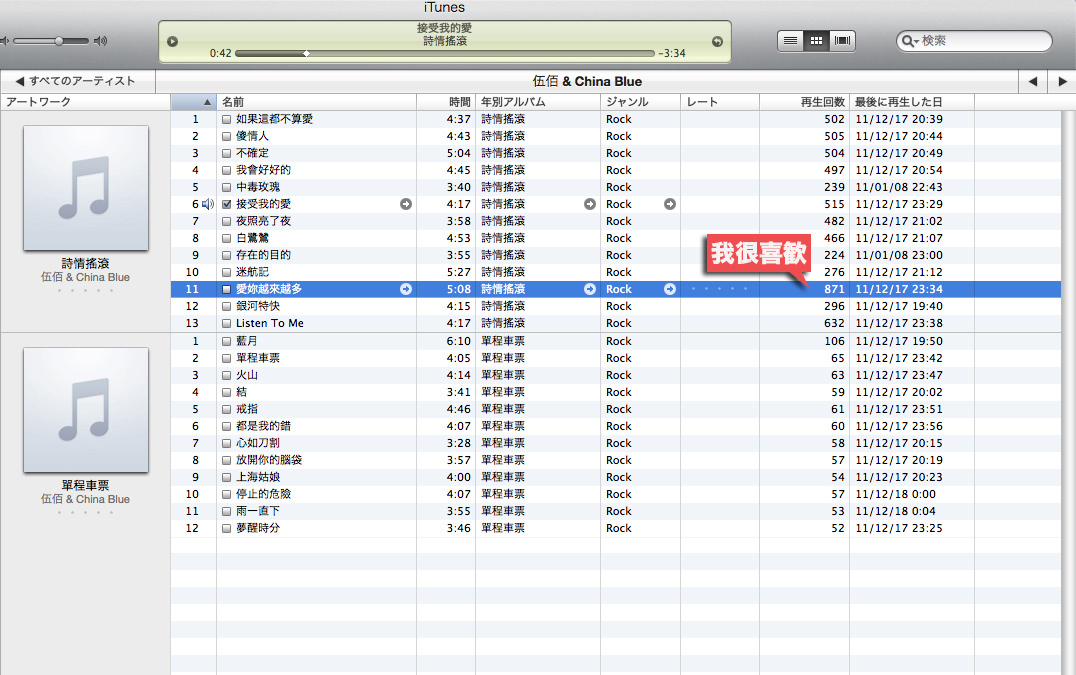Viewport: 1076px width, 675px height.
Task: Click the round arrow at display's right edge
Action: click(x=717, y=42)
